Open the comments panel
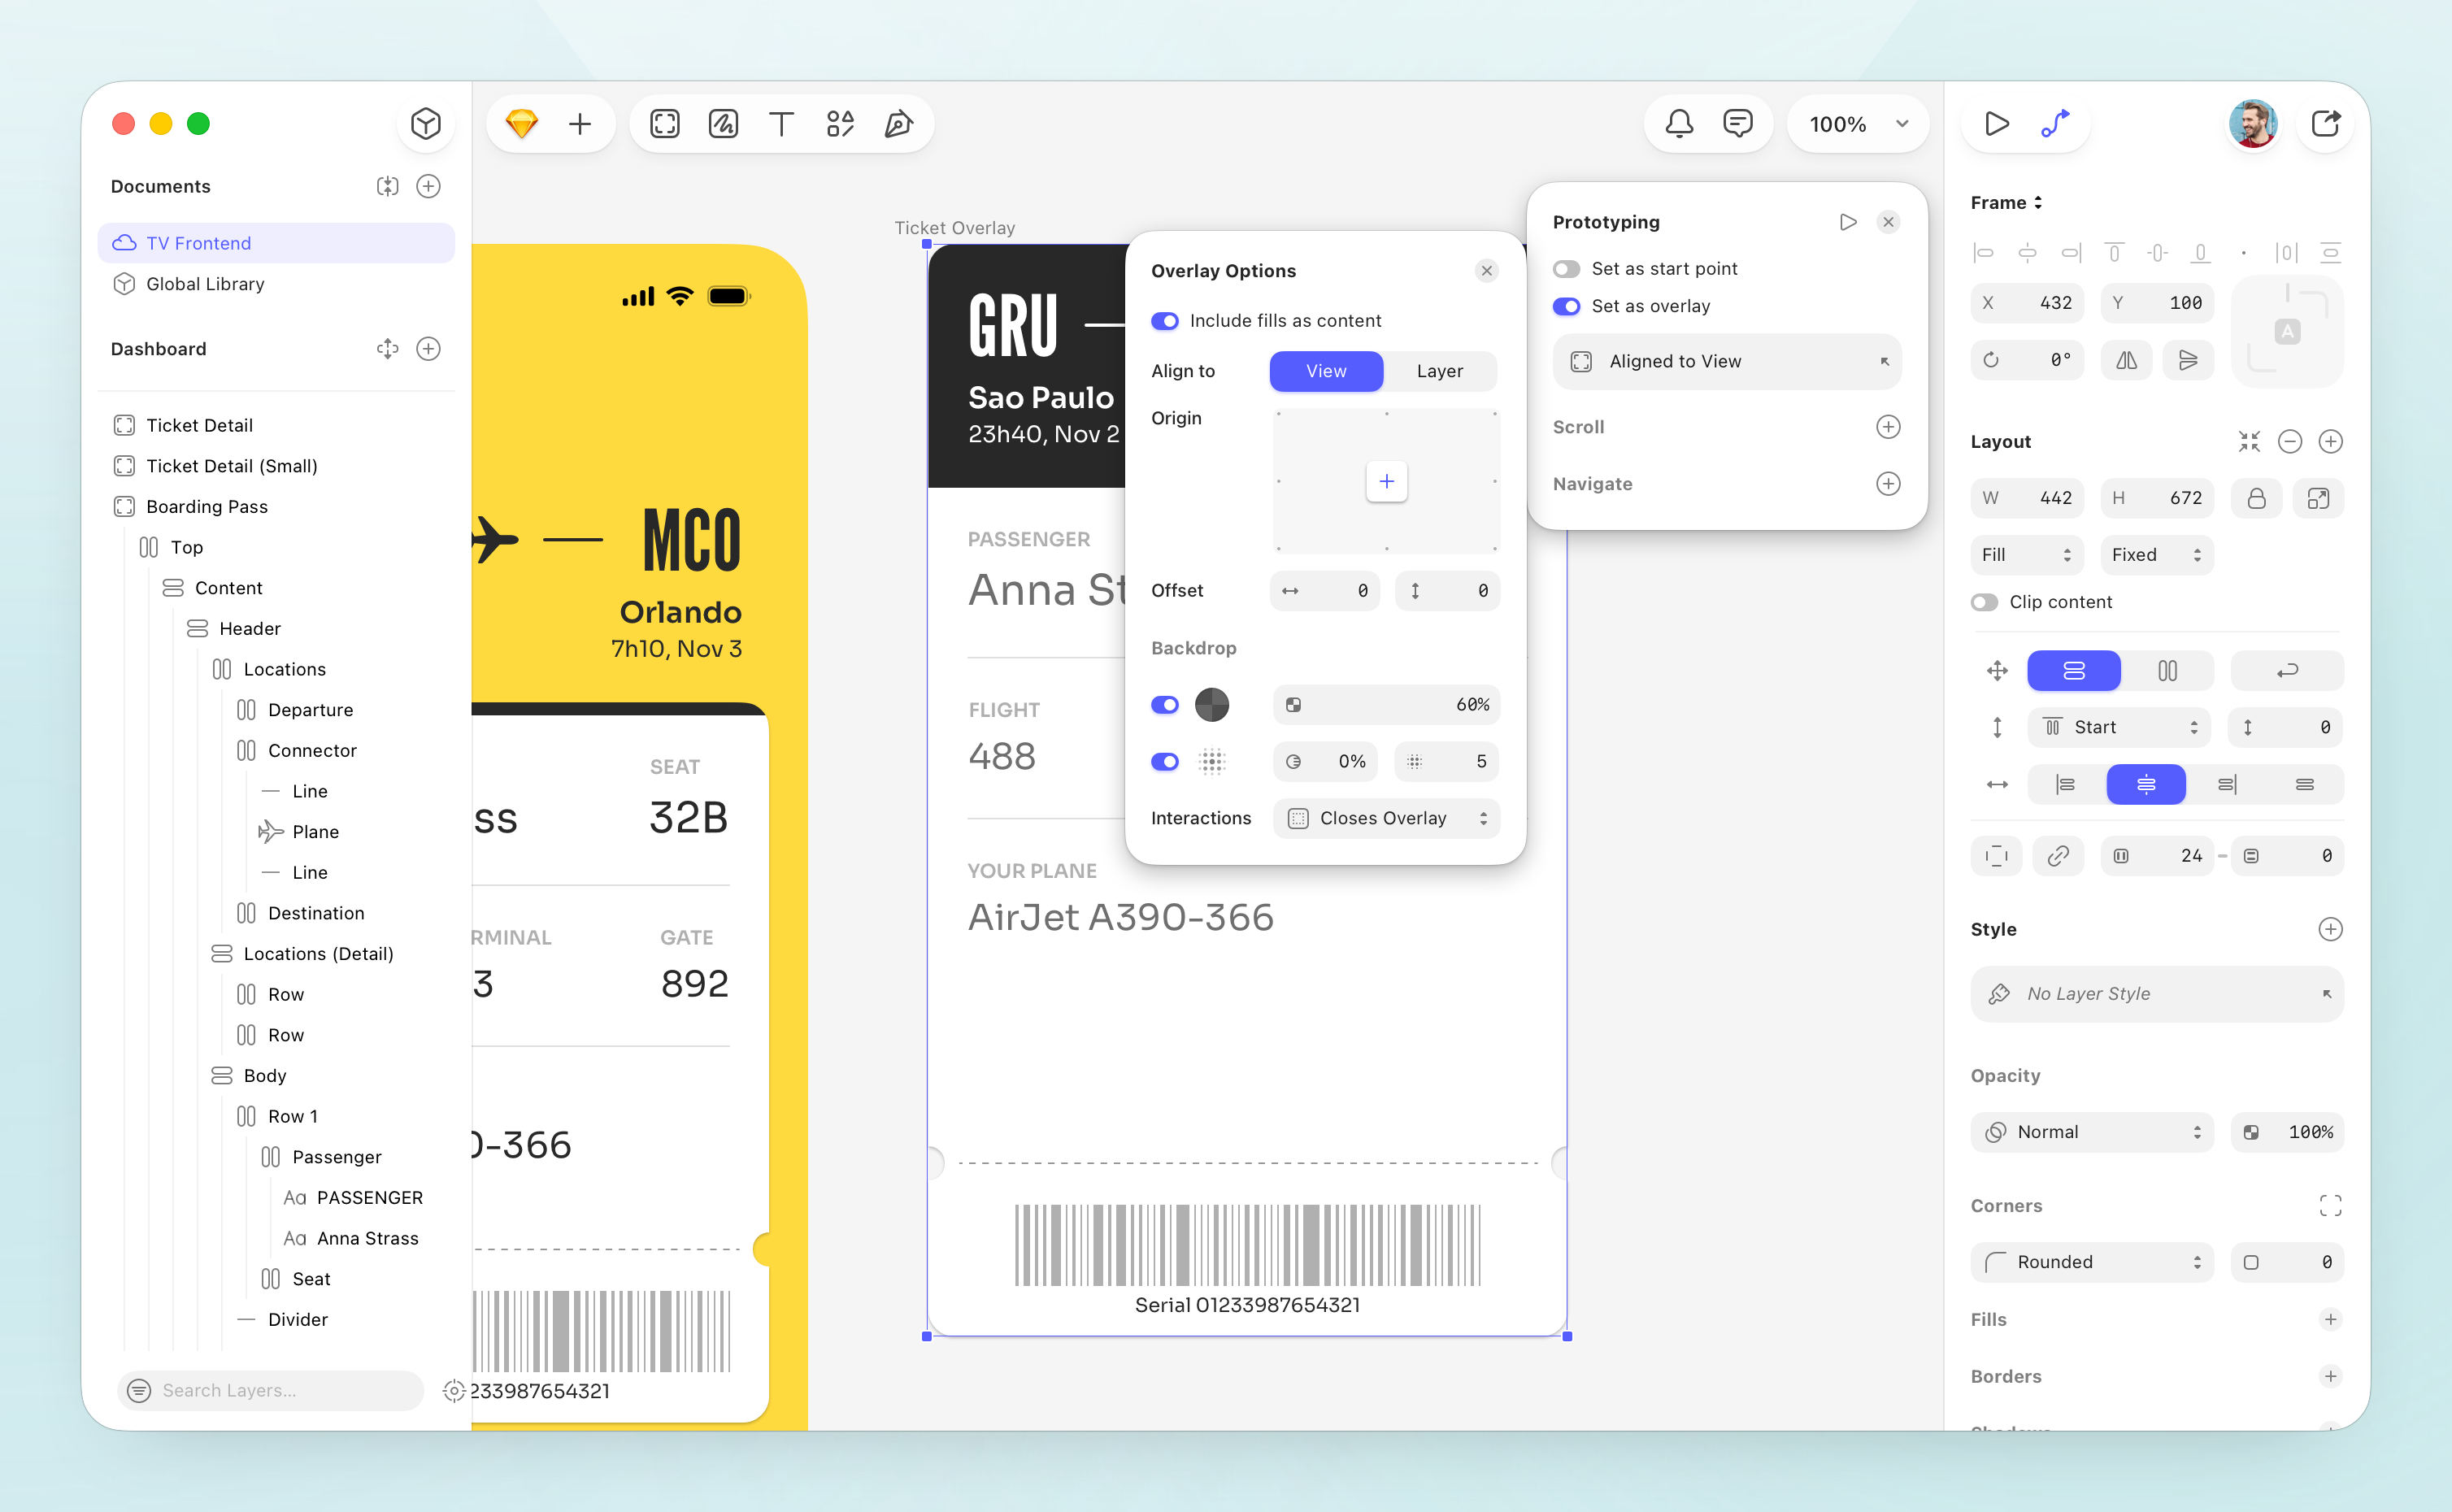Screen dimensions: 2452x1512 tap(1738, 124)
